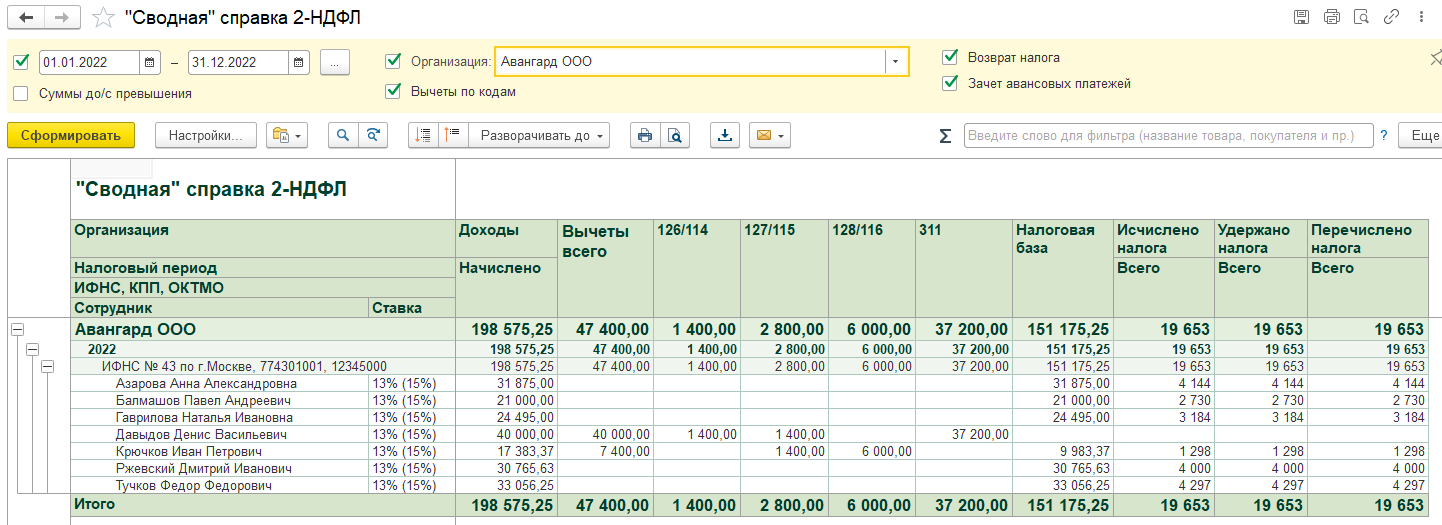Viewport: 1442px width, 525px height.
Task: Click the save report download icon
Action: 725,136
